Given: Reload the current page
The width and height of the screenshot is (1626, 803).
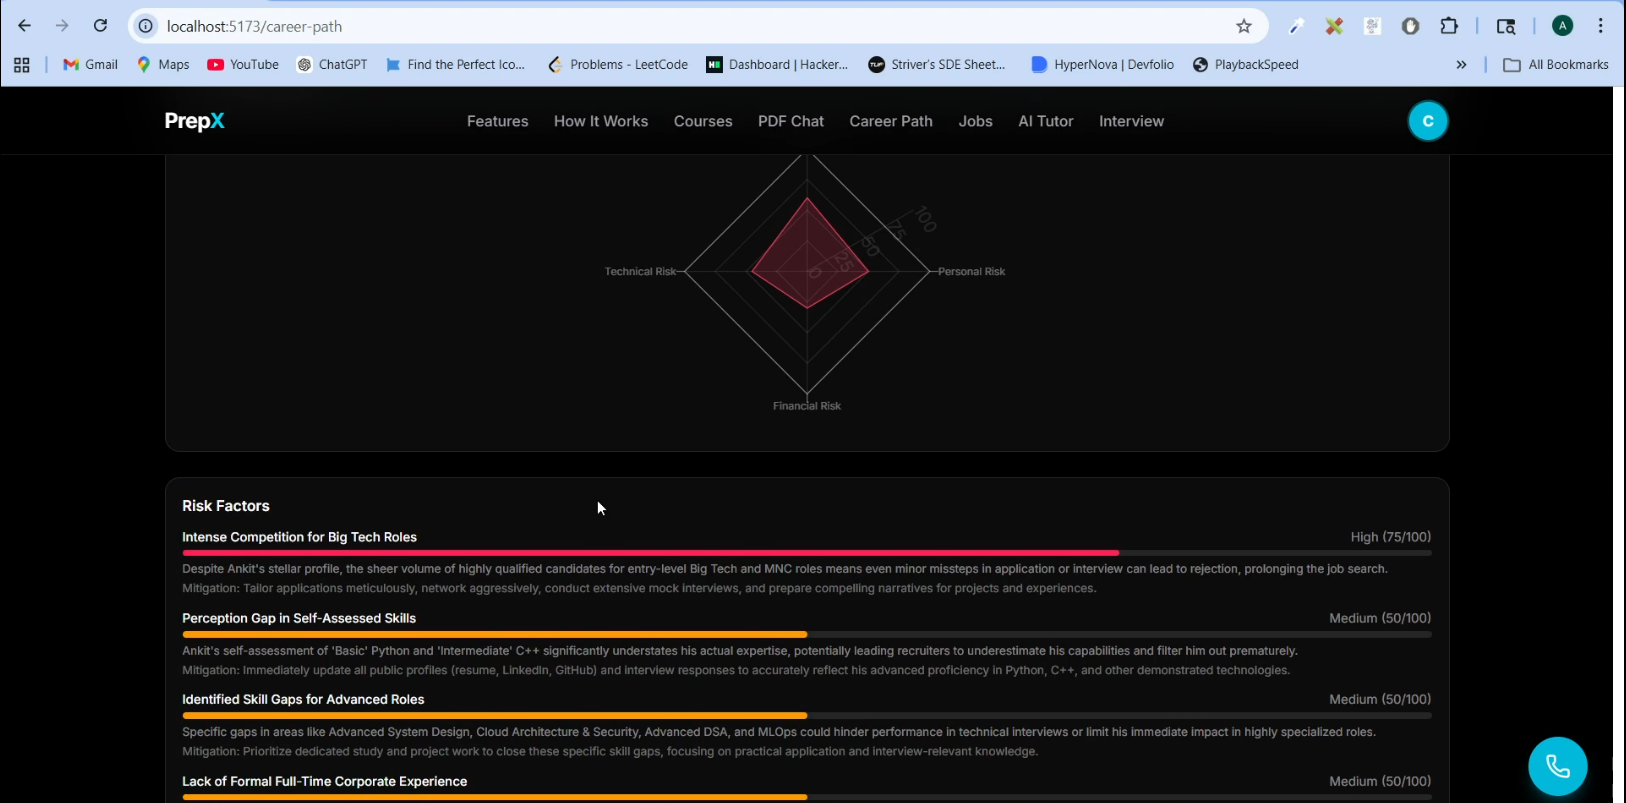Looking at the screenshot, I should [100, 26].
